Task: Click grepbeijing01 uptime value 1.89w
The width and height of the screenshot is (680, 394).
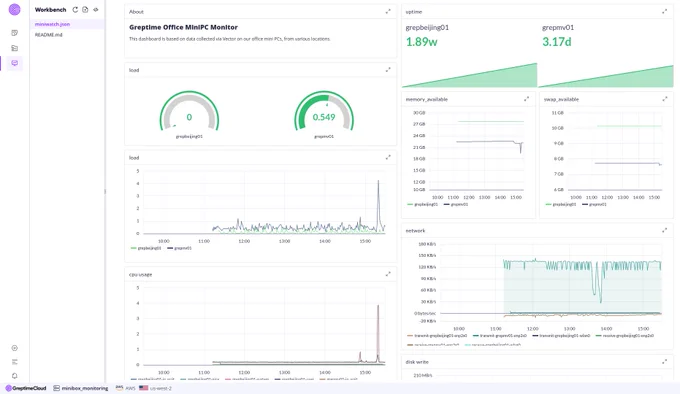Action: pyautogui.click(x=422, y=42)
